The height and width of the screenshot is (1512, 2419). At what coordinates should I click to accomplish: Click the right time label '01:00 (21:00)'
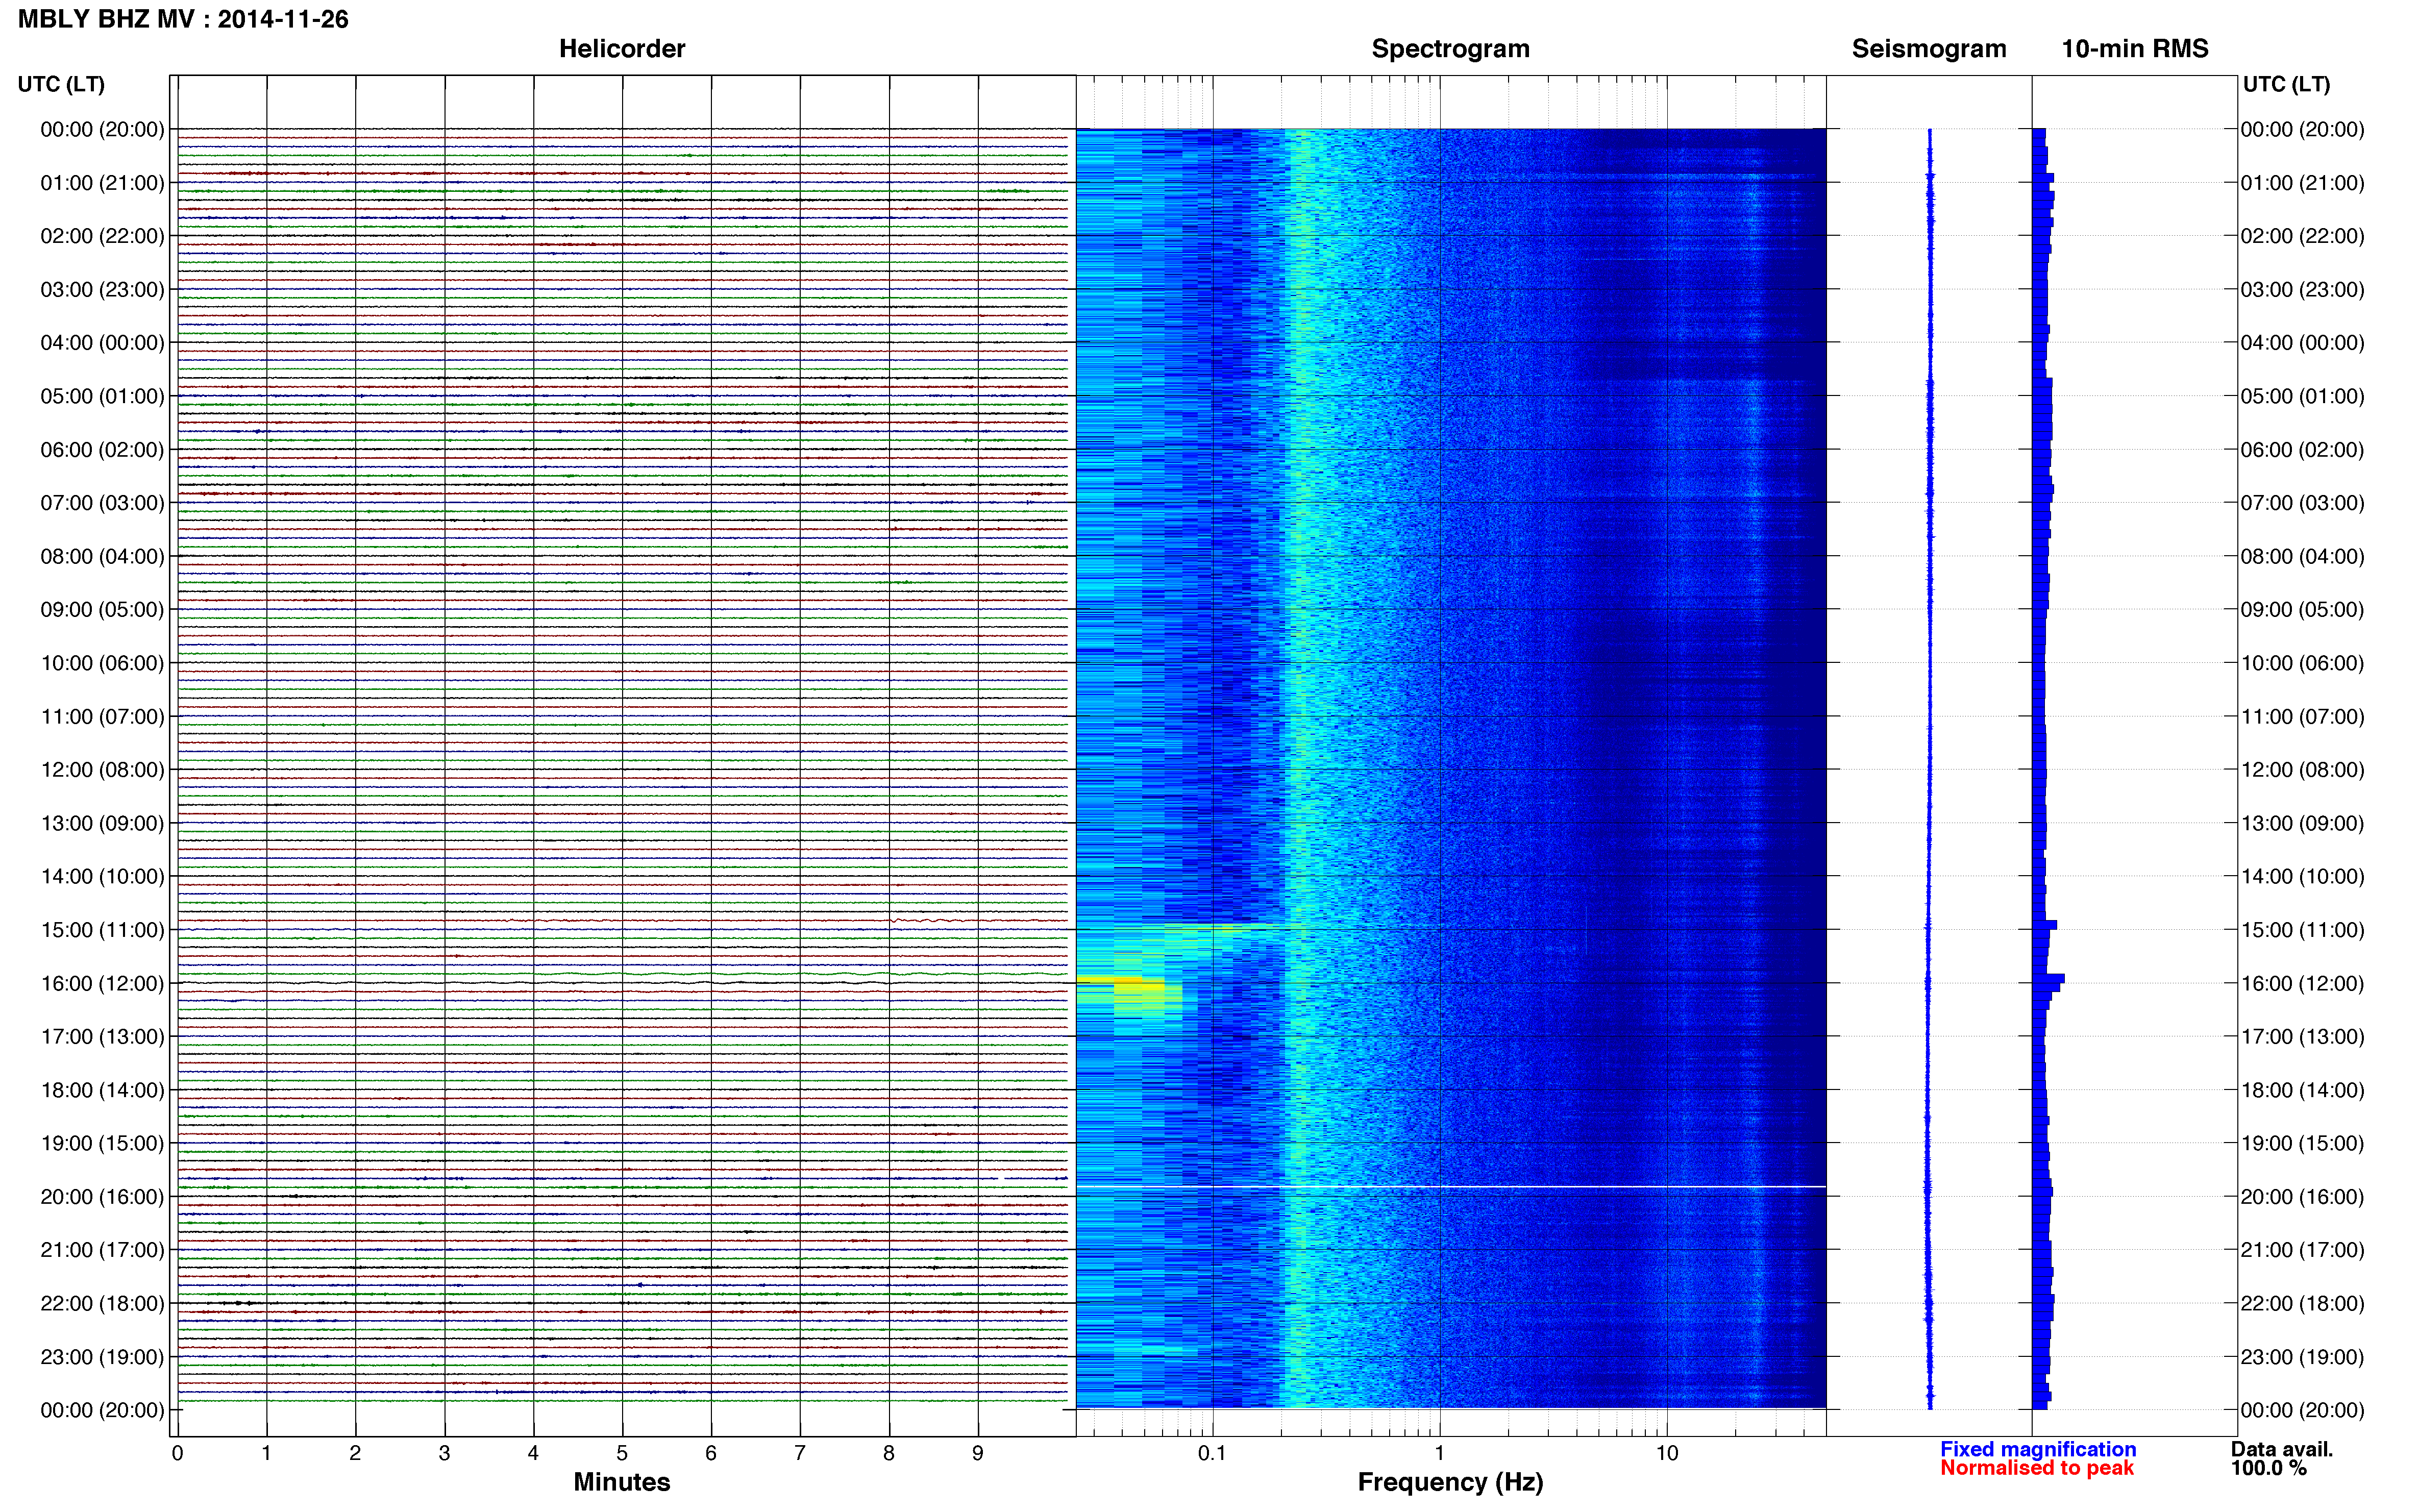coord(2302,183)
